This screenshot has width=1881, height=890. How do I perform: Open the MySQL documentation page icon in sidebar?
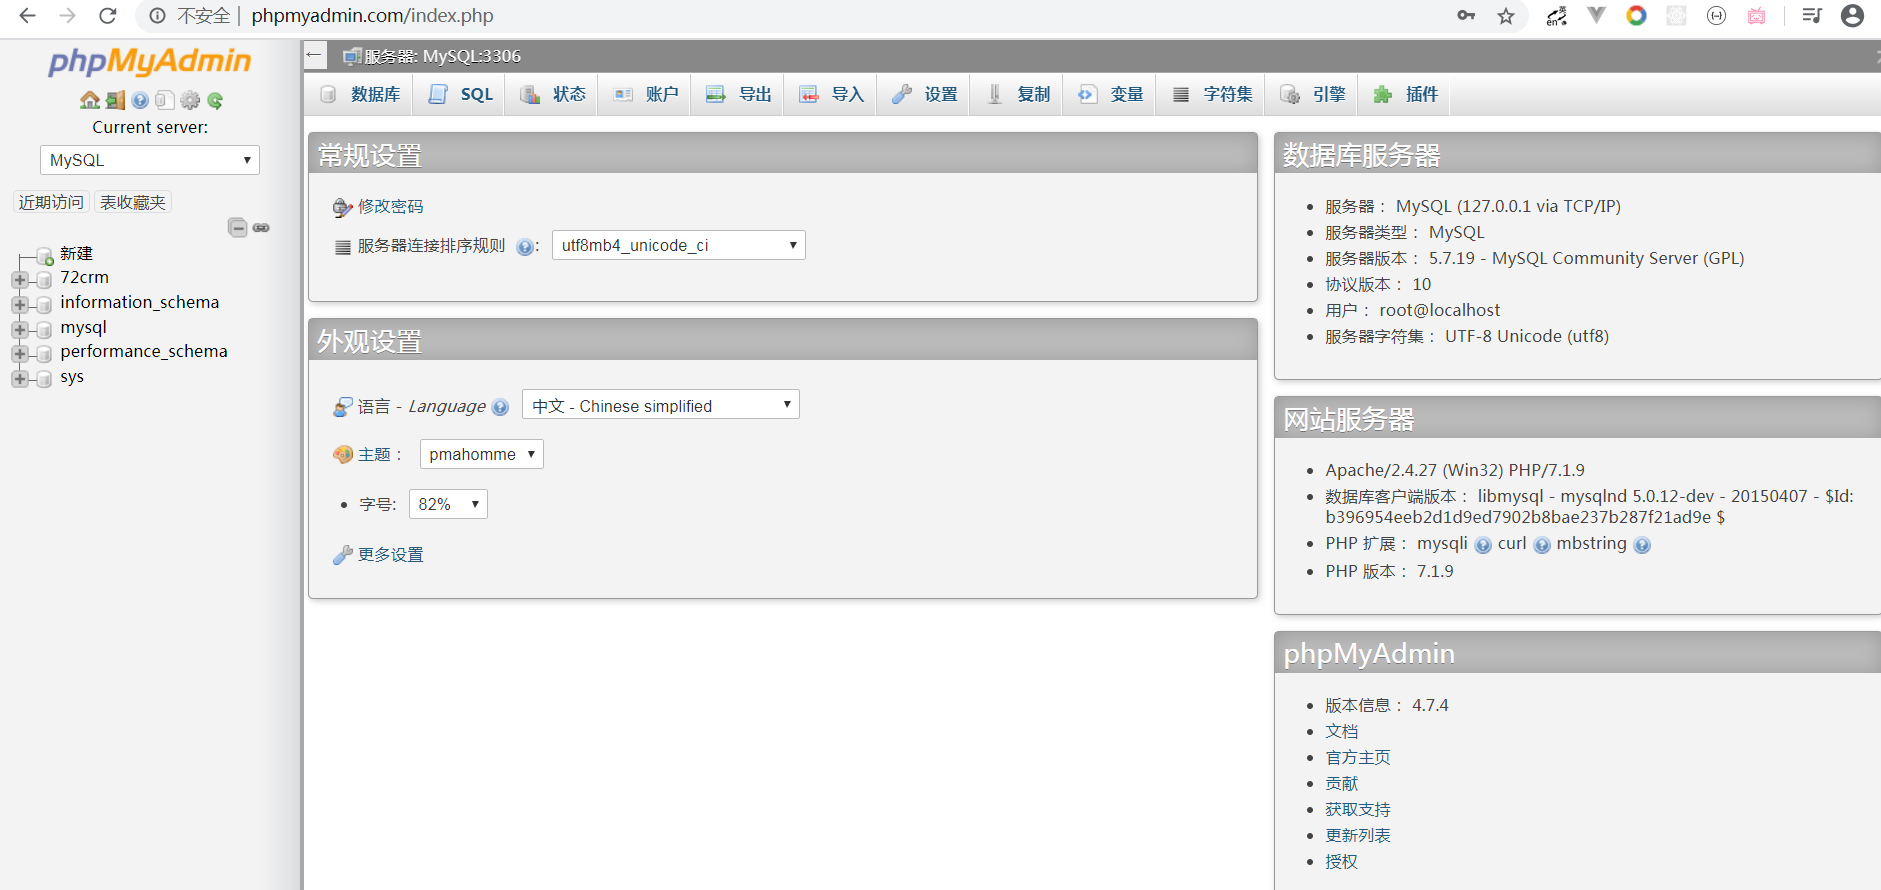[x=165, y=100]
